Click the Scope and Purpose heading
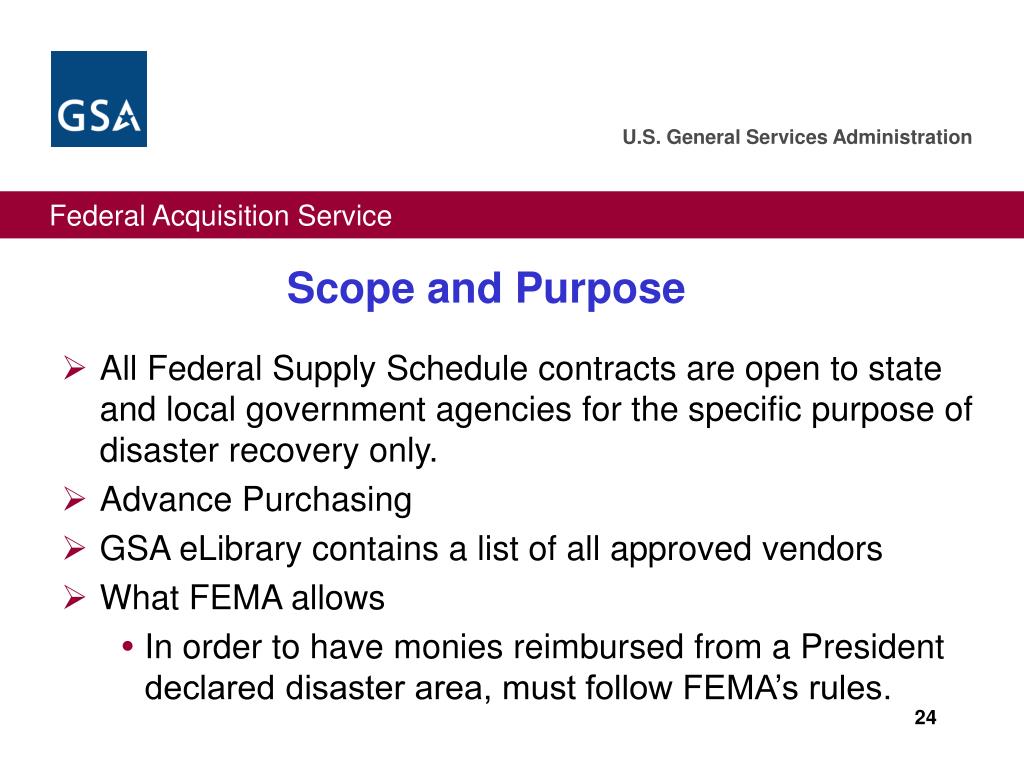 (486, 288)
